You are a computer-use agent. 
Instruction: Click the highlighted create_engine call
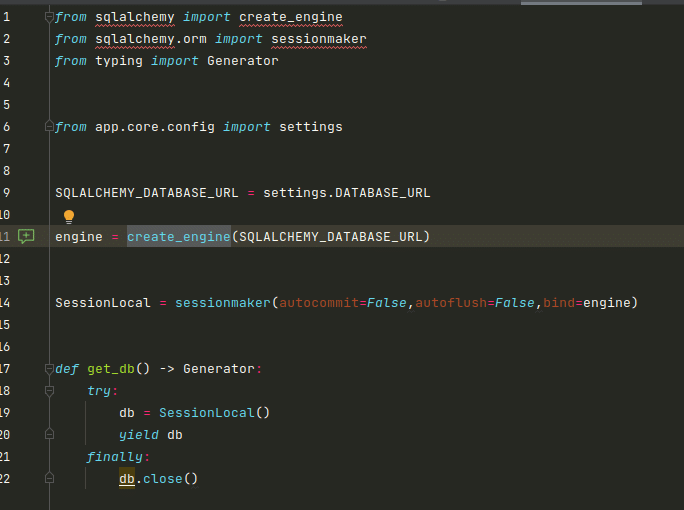[178, 237]
